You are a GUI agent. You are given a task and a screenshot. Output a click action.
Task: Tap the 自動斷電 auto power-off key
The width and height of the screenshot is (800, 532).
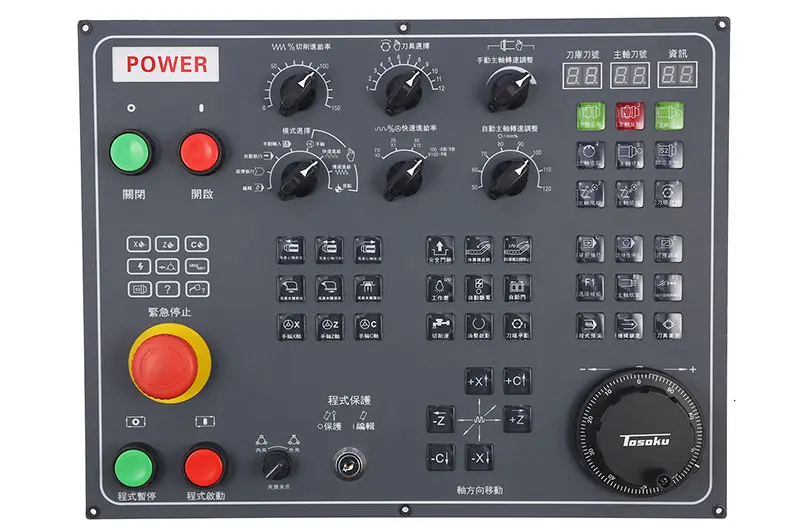pyautogui.click(x=479, y=288)
